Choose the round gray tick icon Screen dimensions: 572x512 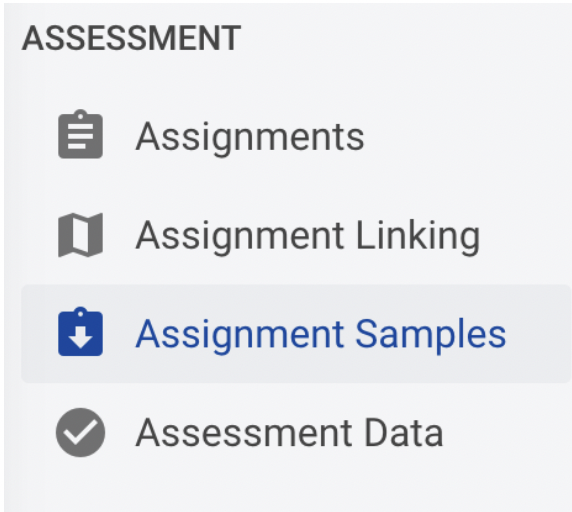[x=80, y=433]
